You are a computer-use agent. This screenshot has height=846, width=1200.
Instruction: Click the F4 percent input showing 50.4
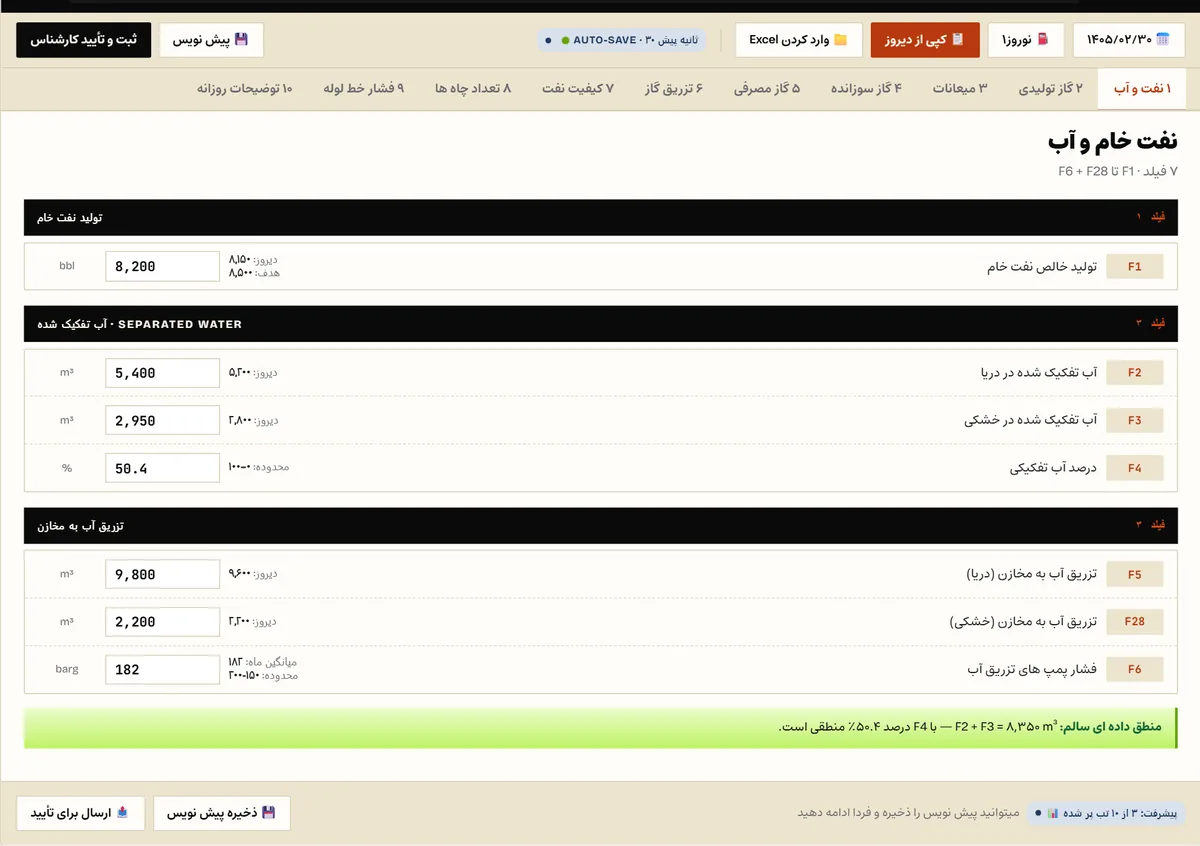(x=162, y=467)
